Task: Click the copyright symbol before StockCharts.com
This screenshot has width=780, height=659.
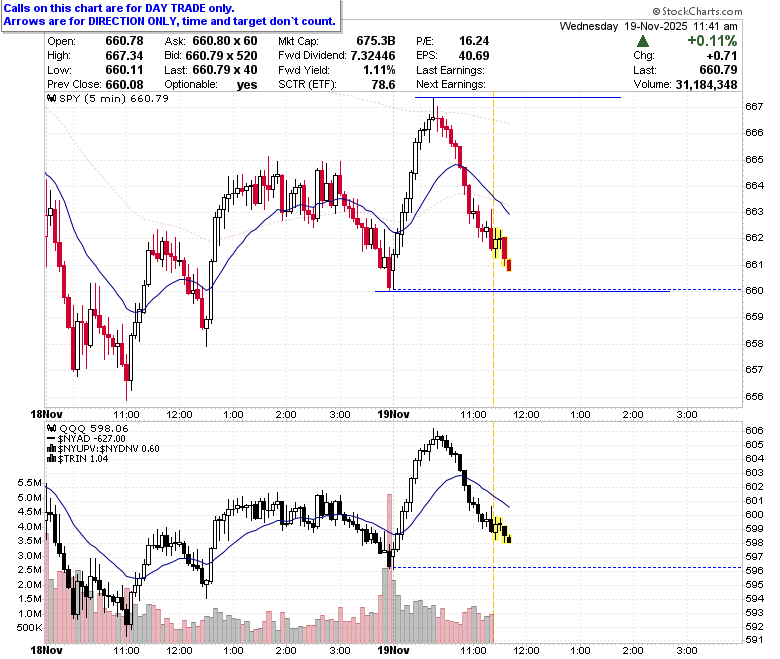Action: (x=656, y=11)
